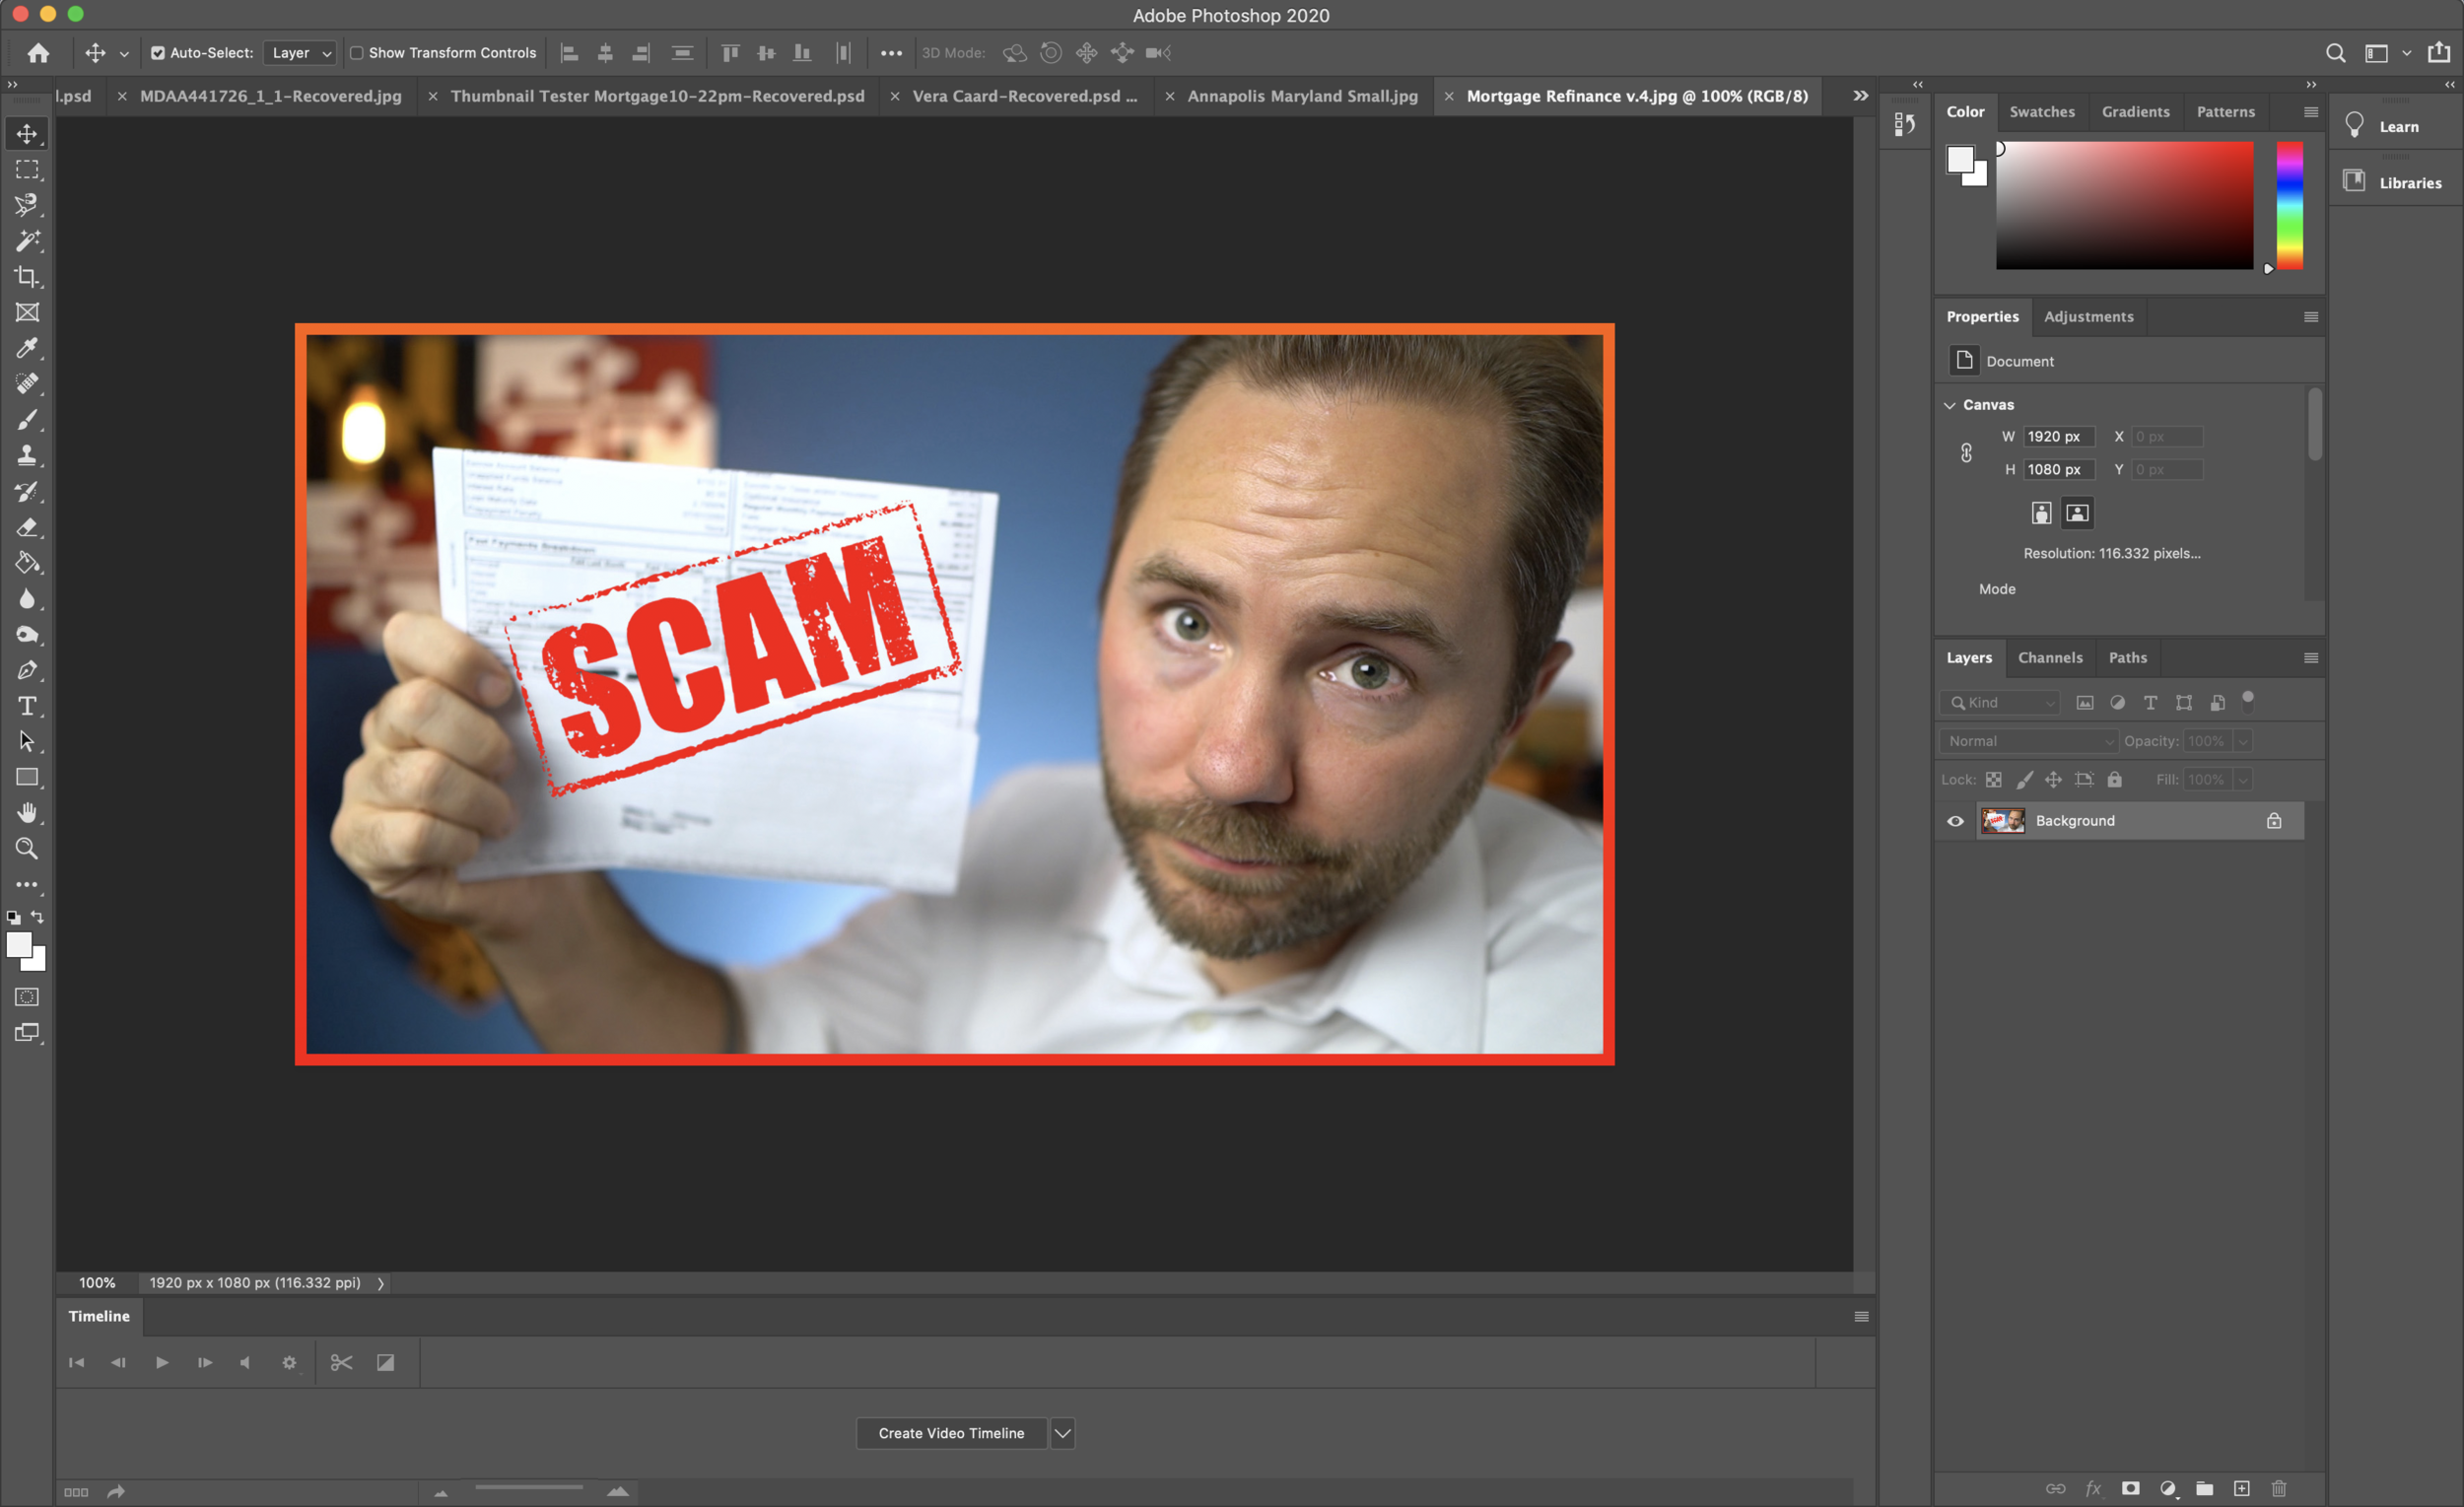Switch to the Channels tab

[x=2049, y=658]
